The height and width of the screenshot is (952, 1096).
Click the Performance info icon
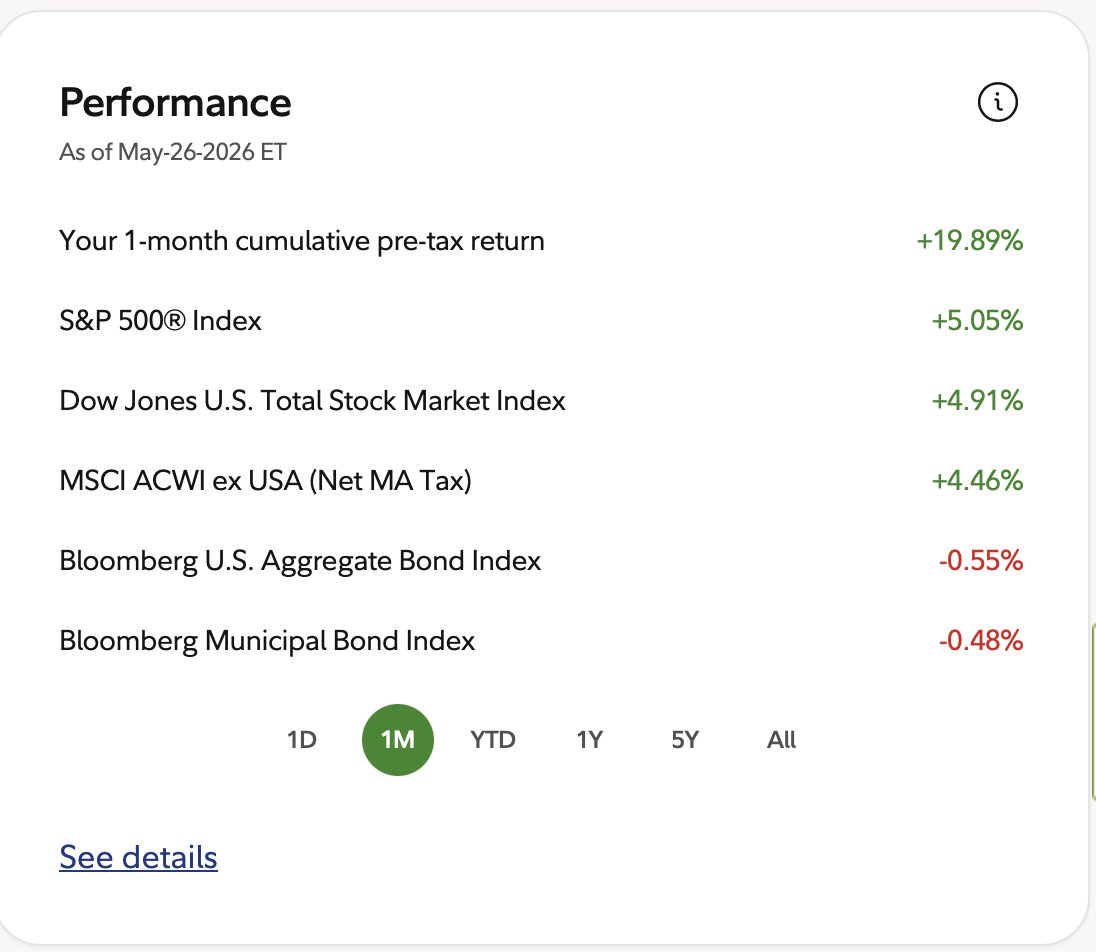(997, 102)
